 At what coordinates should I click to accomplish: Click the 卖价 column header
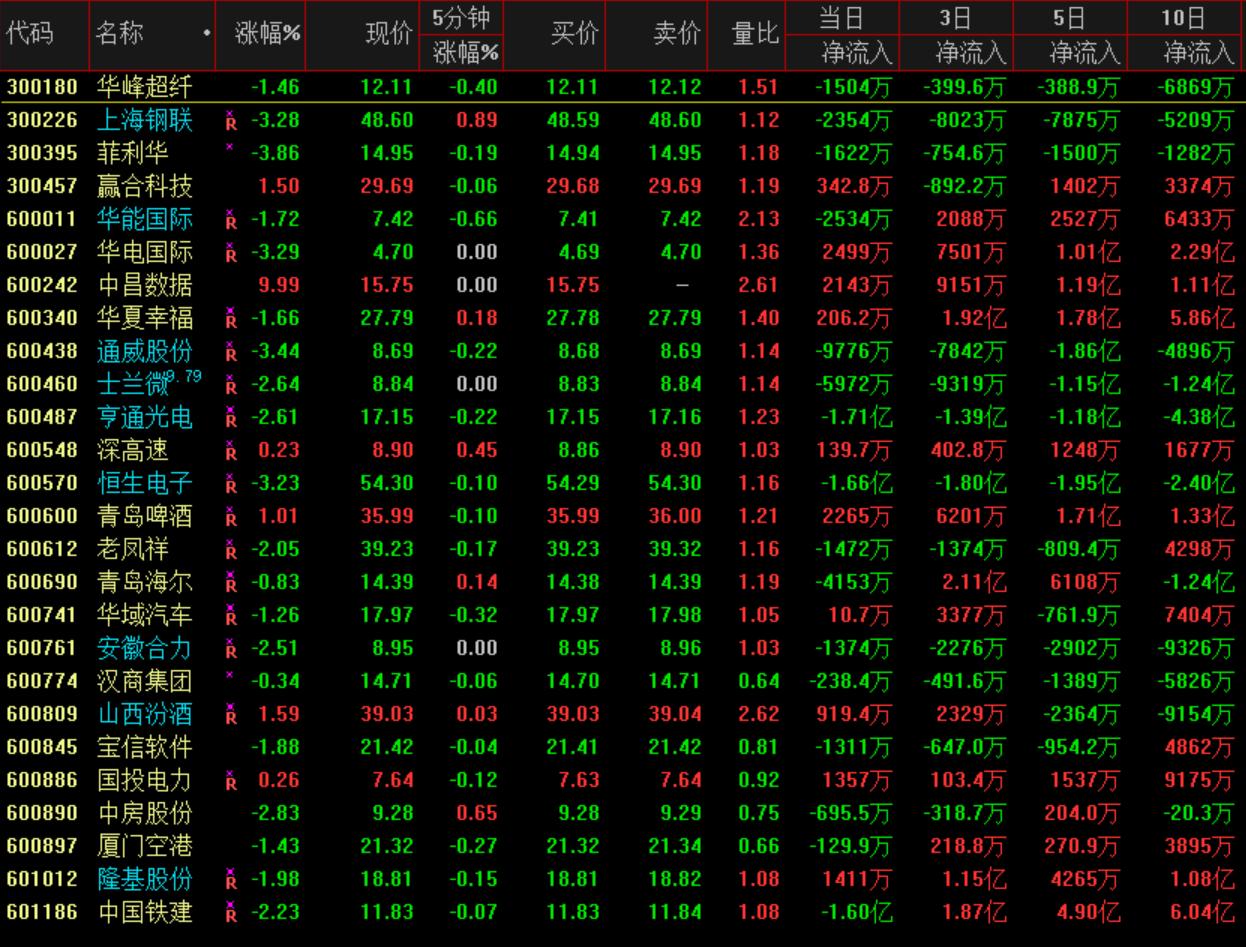[x=677, y=34]
